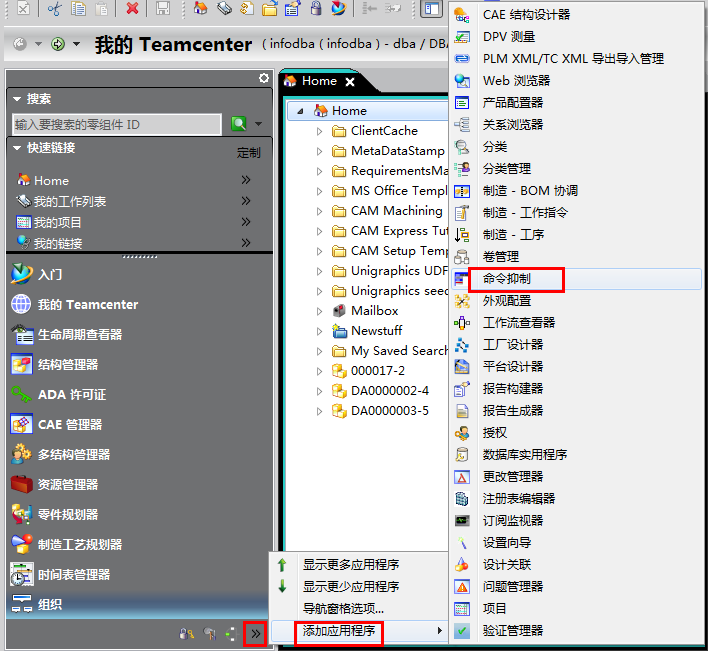Click the red delete X toolbar icon
This screenshot has width=708, height=651.
(x=132, y=8)
